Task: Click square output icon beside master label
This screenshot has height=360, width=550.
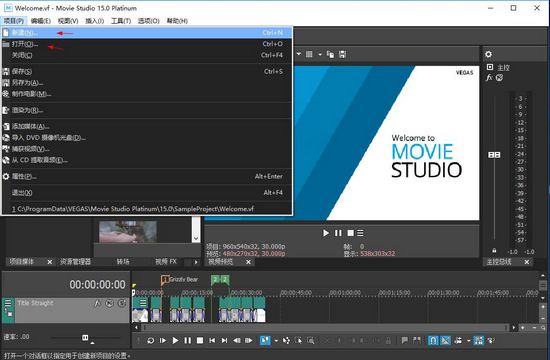Action: tap(490, 67)
